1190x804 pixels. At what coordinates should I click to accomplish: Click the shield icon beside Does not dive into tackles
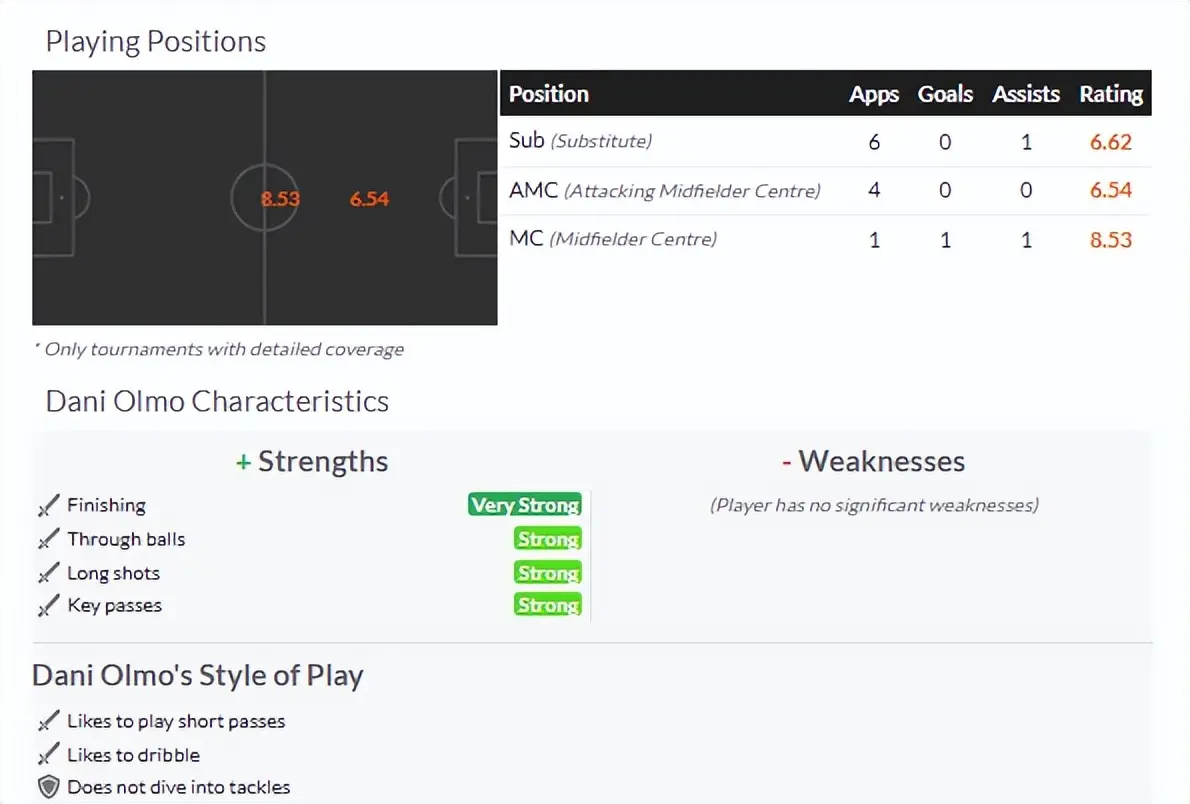pos(48,788)
